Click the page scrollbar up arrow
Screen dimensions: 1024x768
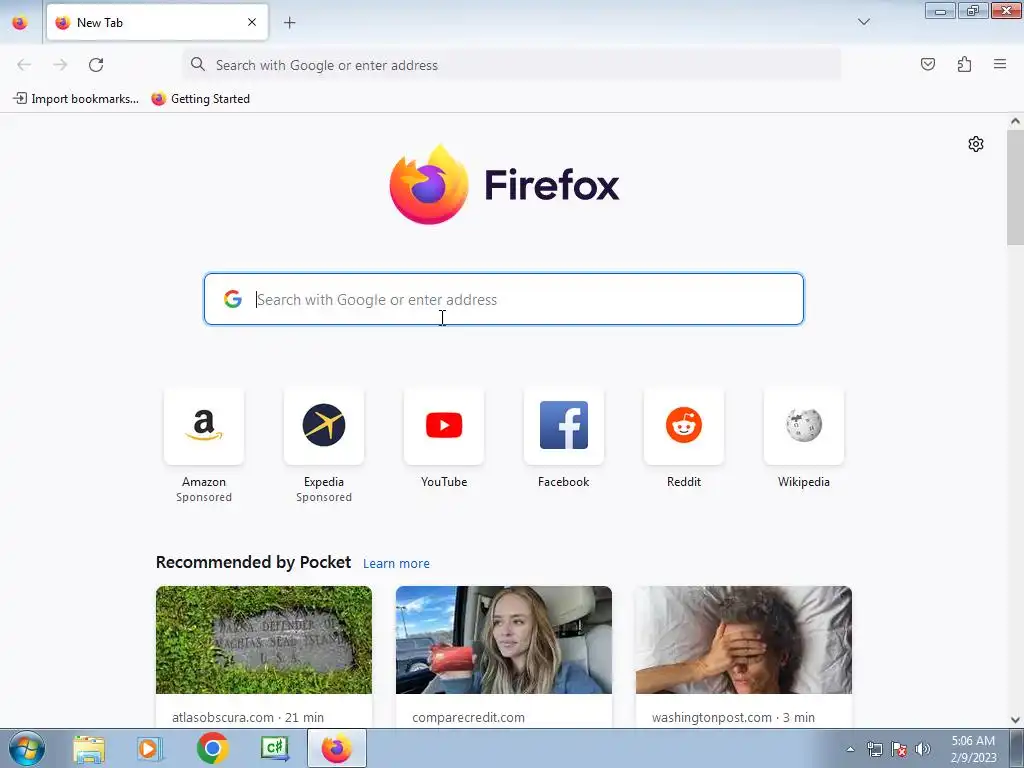pyautogui.click(x=1015, y=121)
